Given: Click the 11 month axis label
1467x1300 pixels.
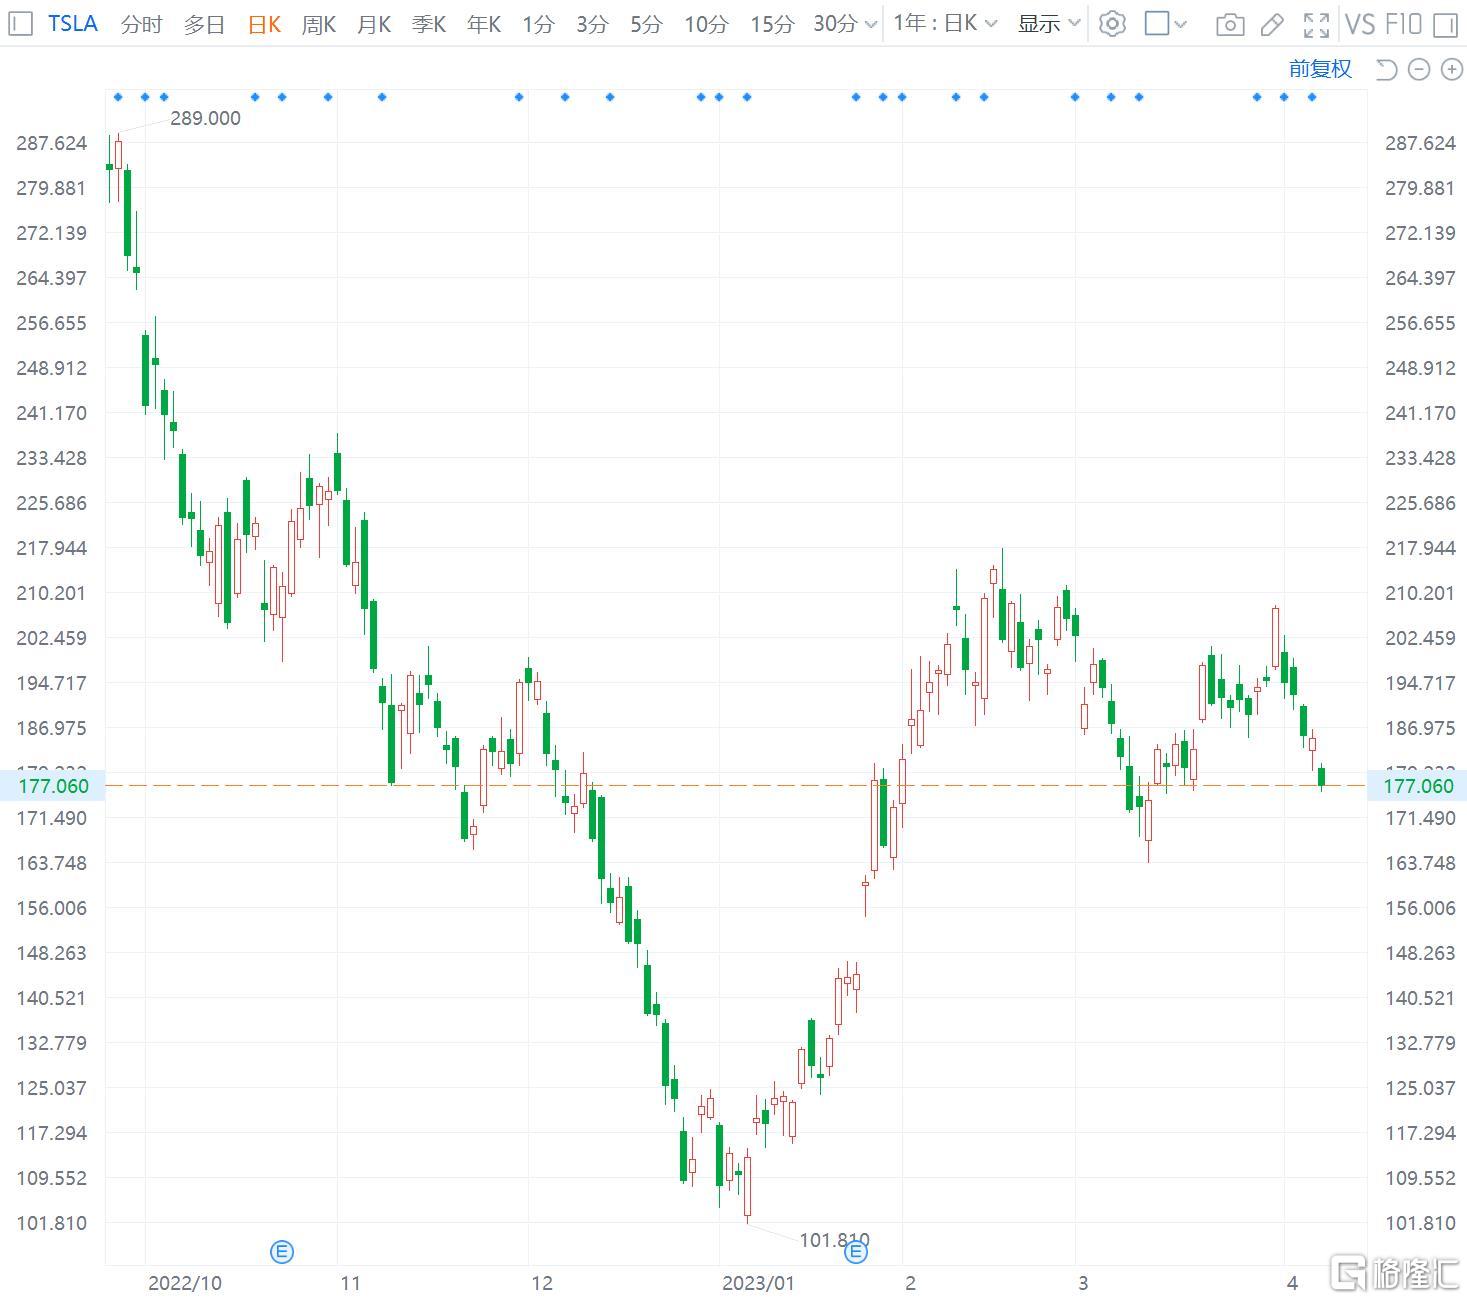Looking at the screenshot, I should click(x=350, y=1283).
